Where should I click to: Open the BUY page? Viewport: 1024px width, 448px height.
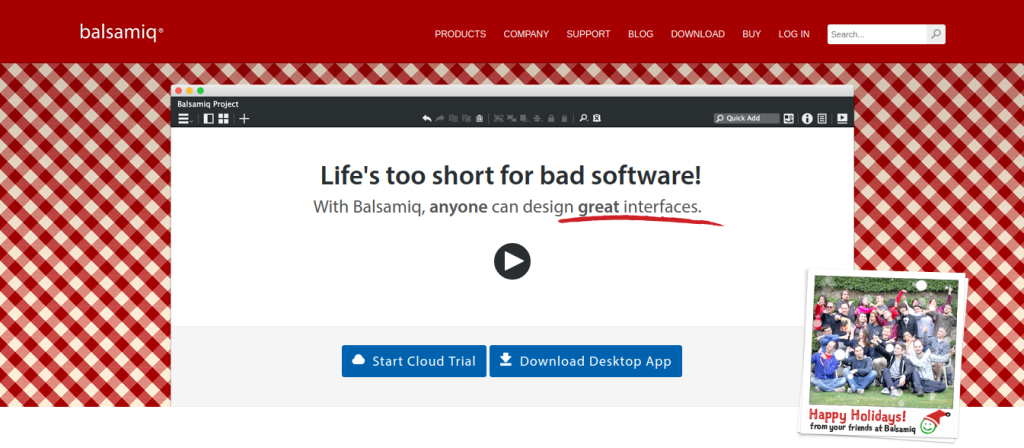point(752,34)
